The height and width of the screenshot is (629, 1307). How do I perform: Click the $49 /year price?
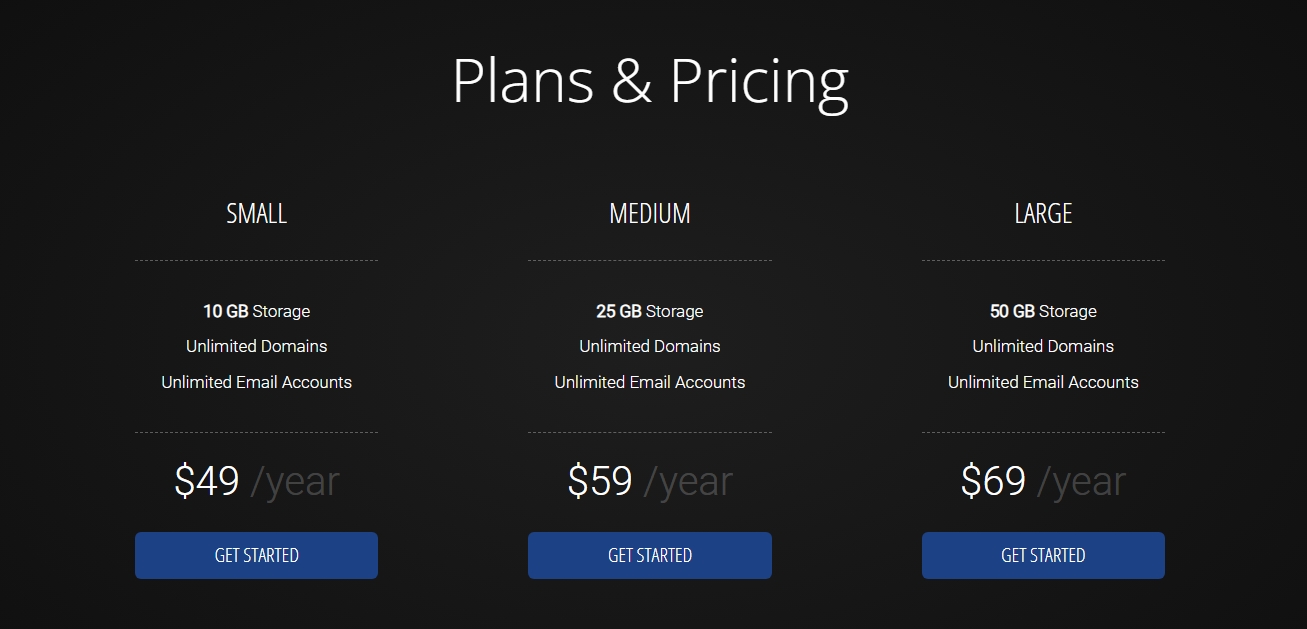(256, 482)
